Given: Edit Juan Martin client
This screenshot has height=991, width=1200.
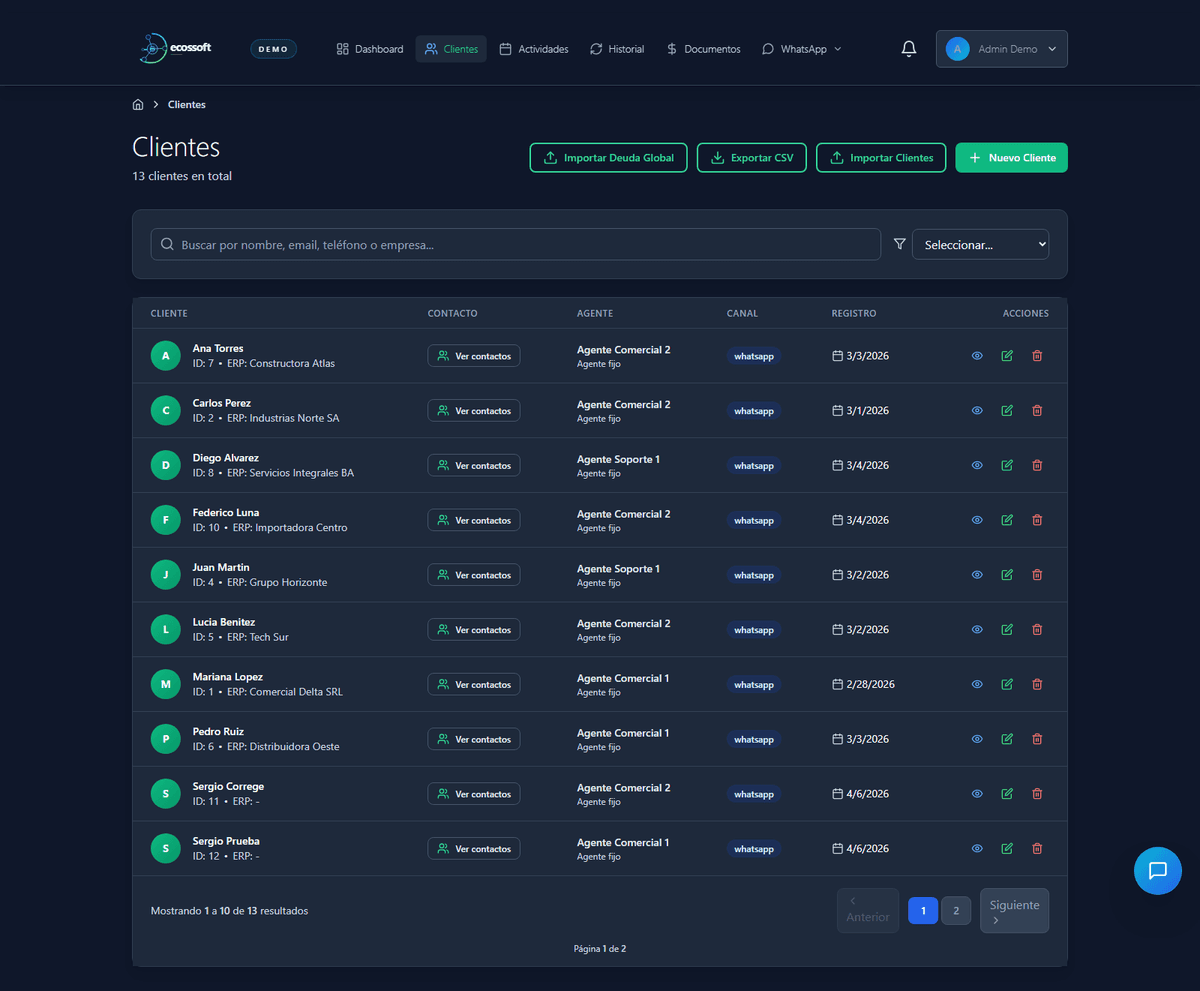Looking at the screenshot, I should 1007,575.
